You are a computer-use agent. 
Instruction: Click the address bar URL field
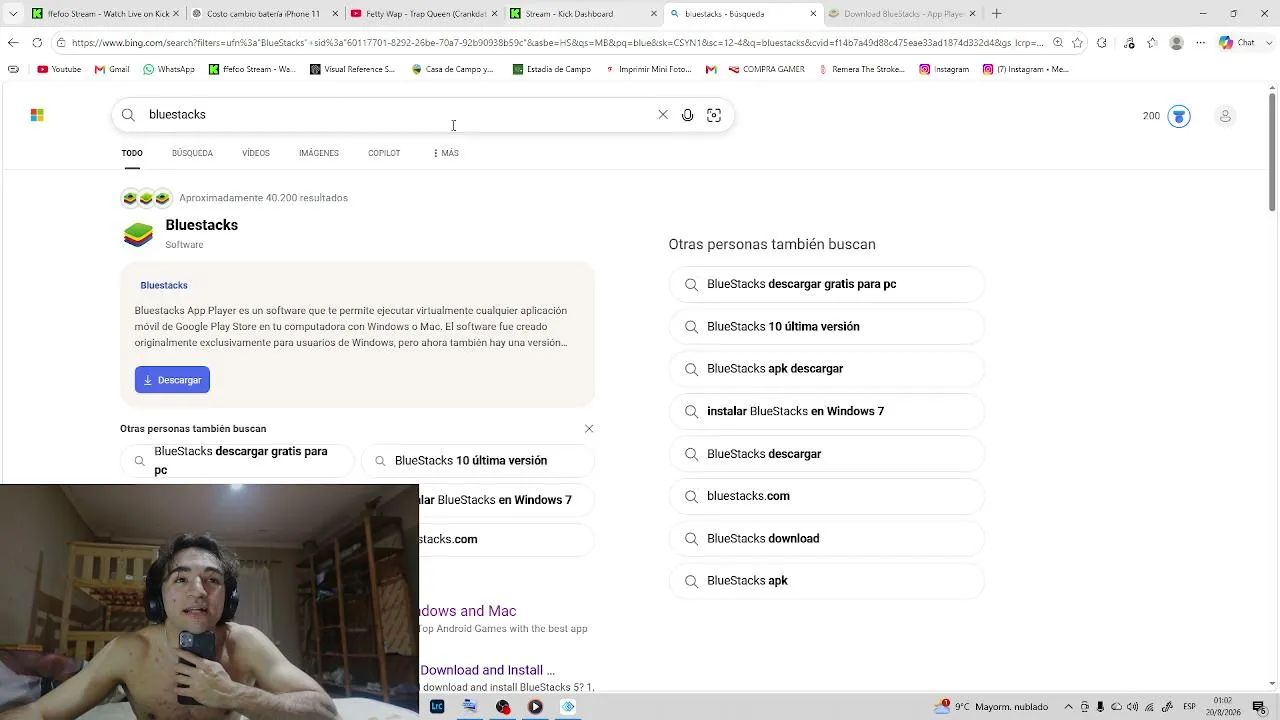click(x=558, y=43)
